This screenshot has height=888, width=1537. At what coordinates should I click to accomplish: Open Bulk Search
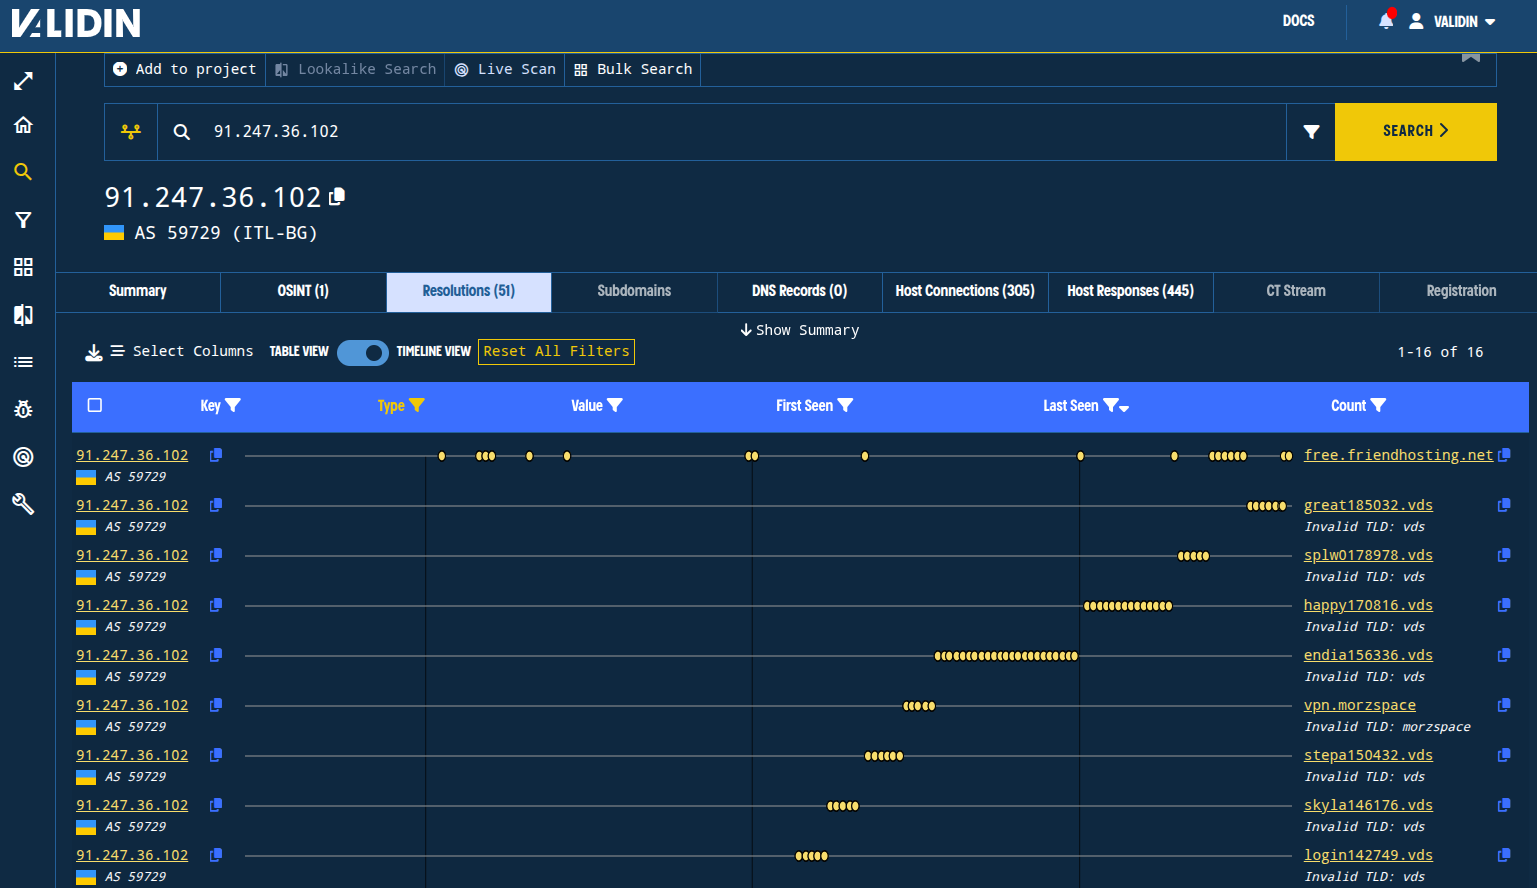pos(633,69)
